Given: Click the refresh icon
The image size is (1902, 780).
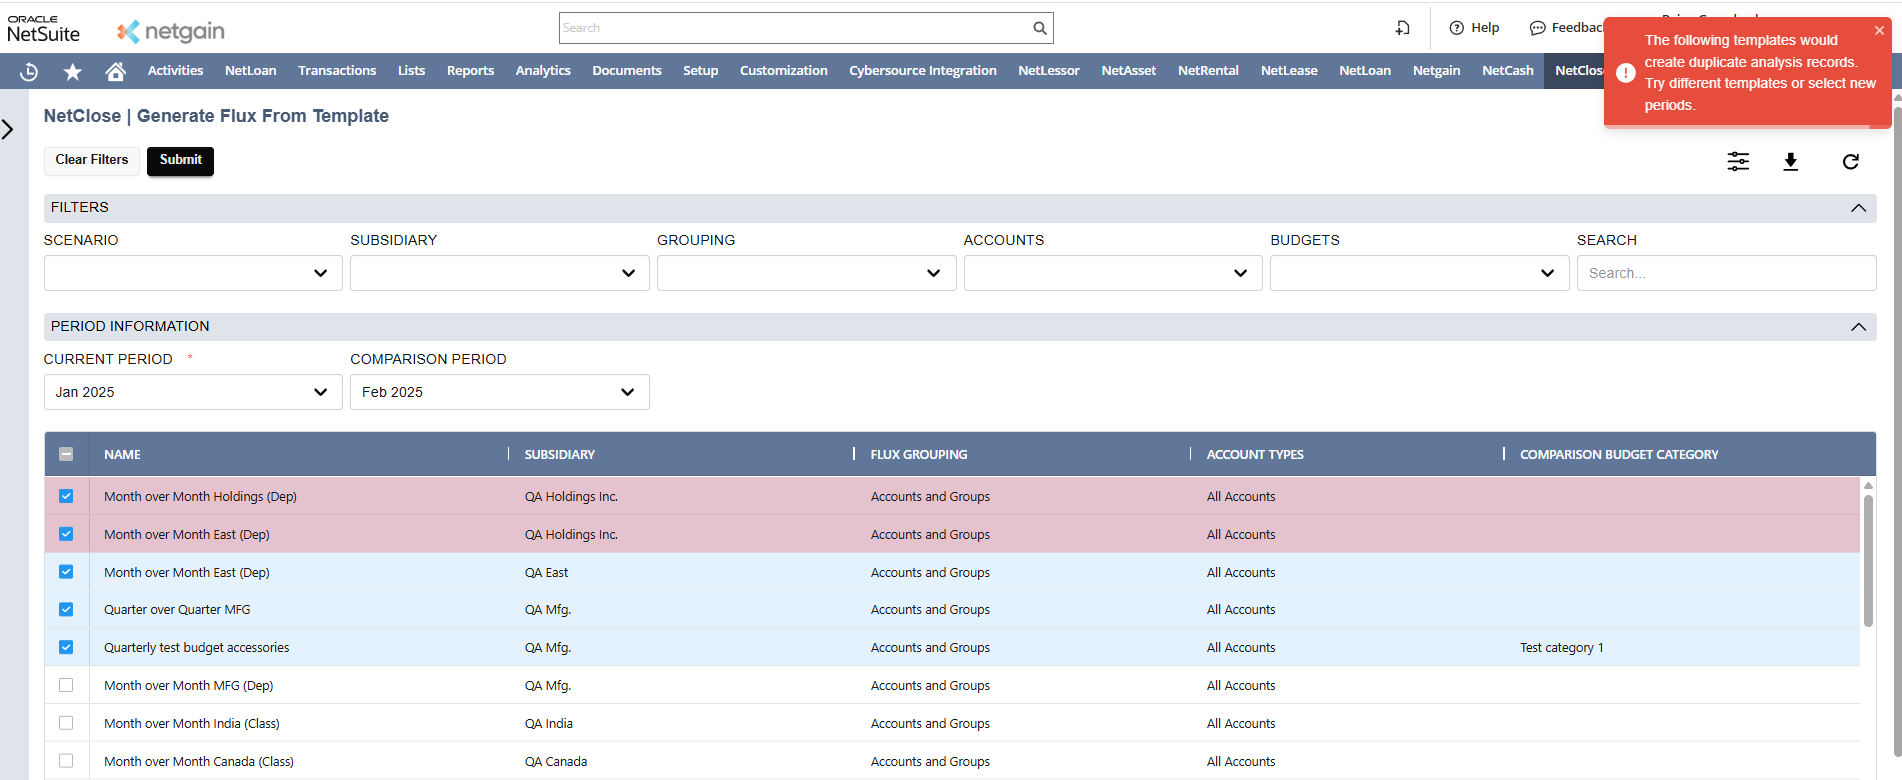Looking at the screenshot, I should (x=1850, y=161).
